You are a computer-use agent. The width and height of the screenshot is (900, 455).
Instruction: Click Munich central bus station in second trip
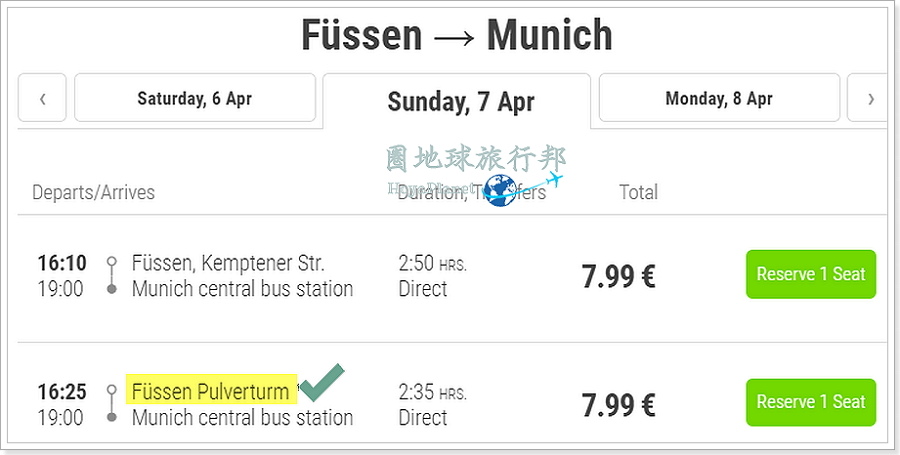242,417
